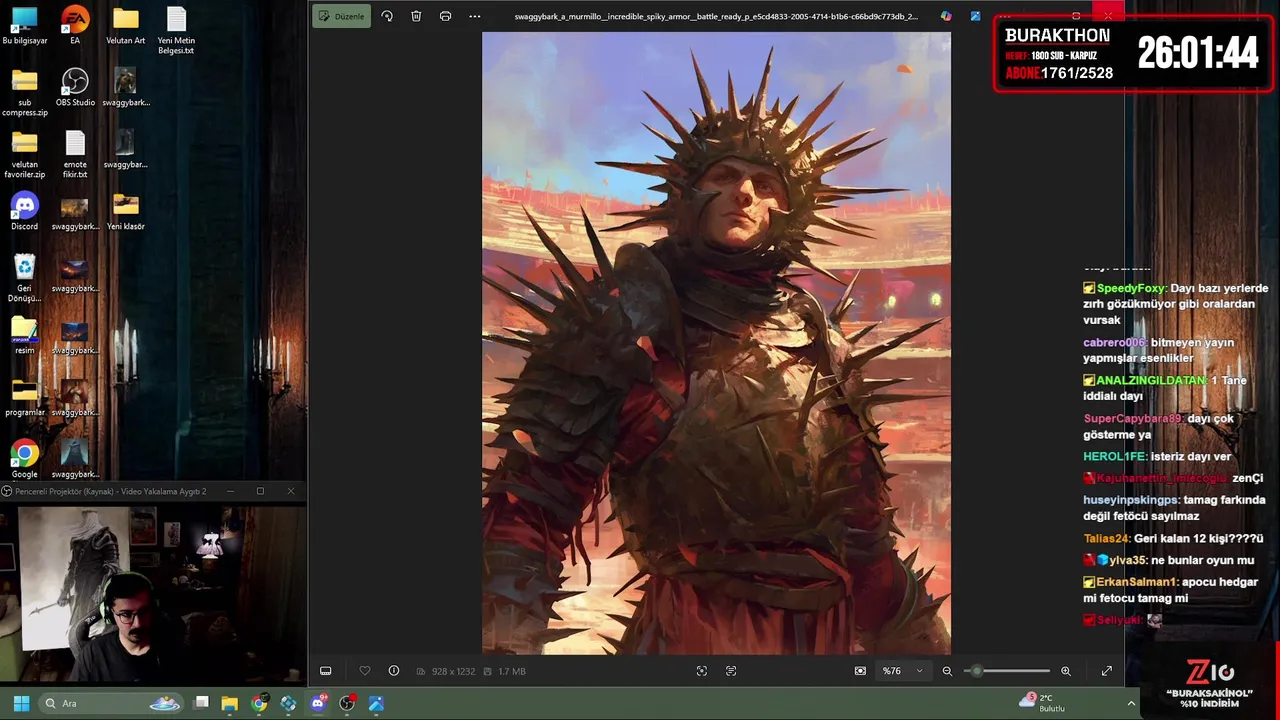Open File Explorer from the taskbar
This screenshot has height=720, width=1280.
click(230, 703)
